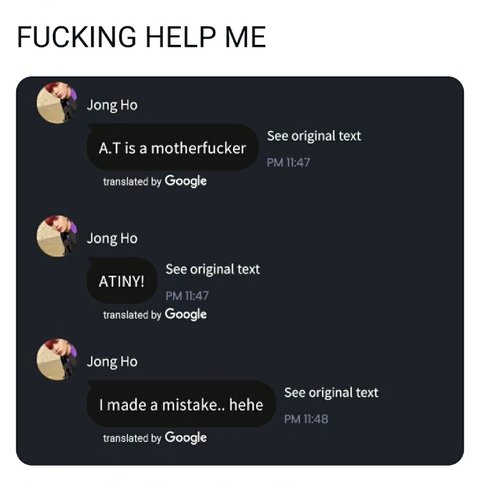Click the Google logo under ATINY! message
The image size is (480, 485).
[186, 315]
